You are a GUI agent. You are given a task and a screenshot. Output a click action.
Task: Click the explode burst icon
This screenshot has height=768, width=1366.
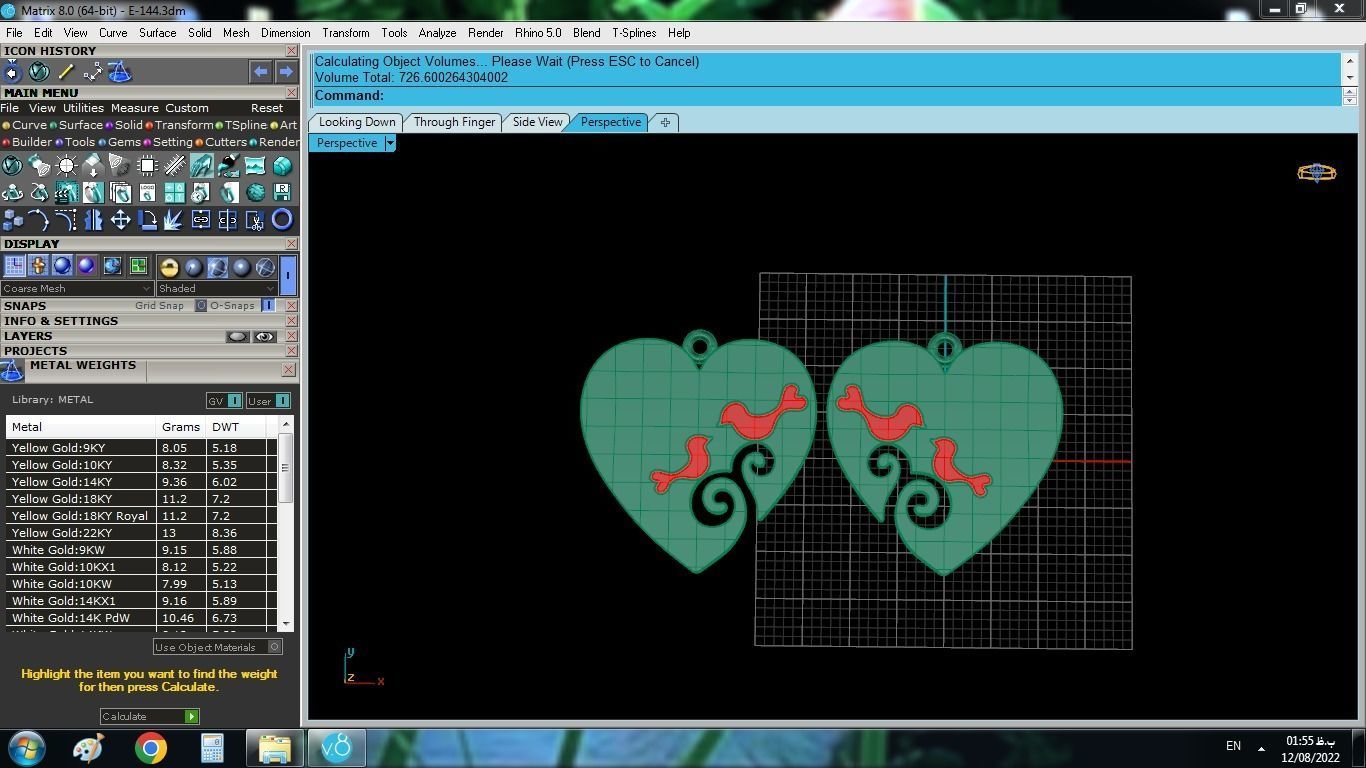[174, 220]
